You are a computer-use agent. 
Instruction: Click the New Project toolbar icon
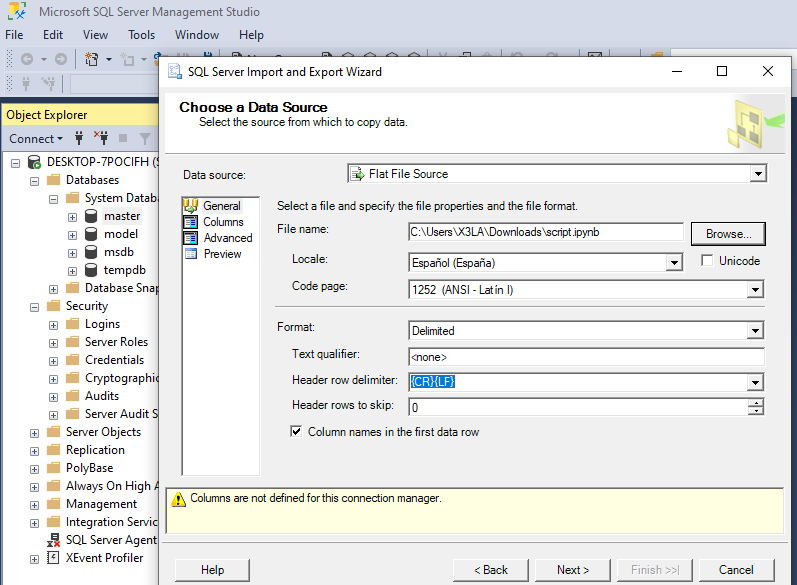[92, 60]
